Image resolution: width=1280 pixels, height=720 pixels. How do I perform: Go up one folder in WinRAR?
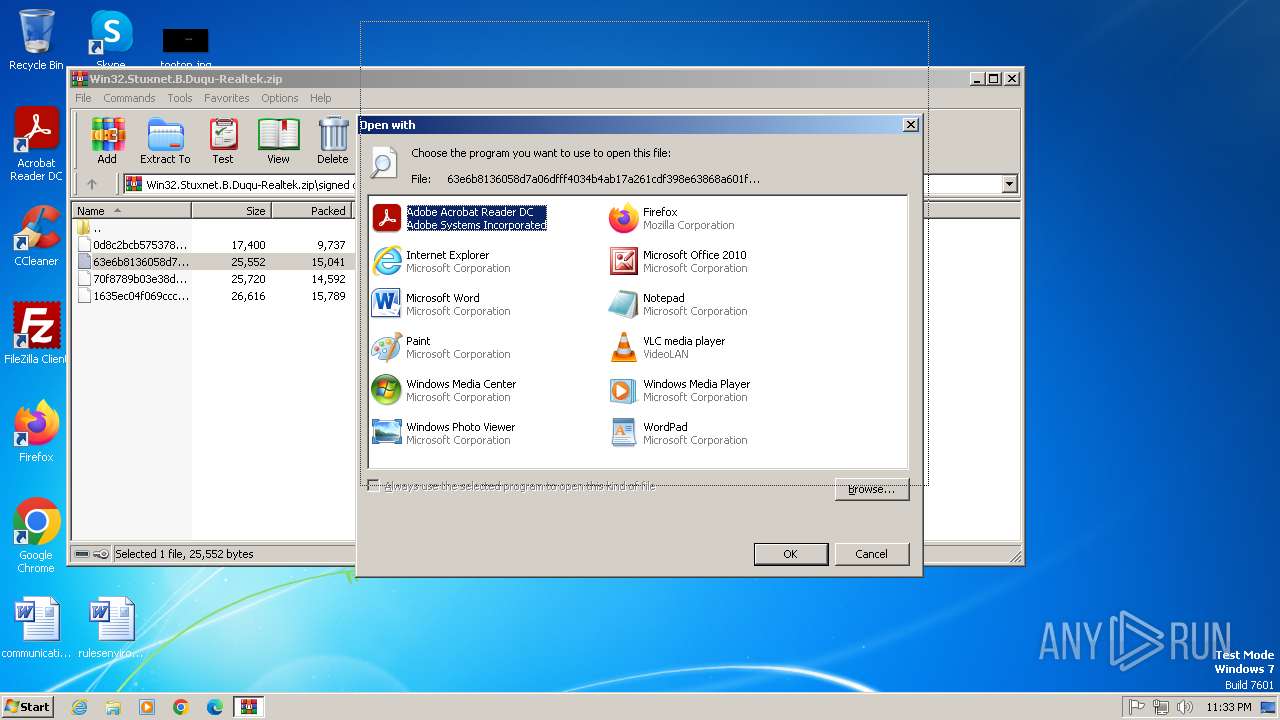pyautogui.click(x=92, y=184)
